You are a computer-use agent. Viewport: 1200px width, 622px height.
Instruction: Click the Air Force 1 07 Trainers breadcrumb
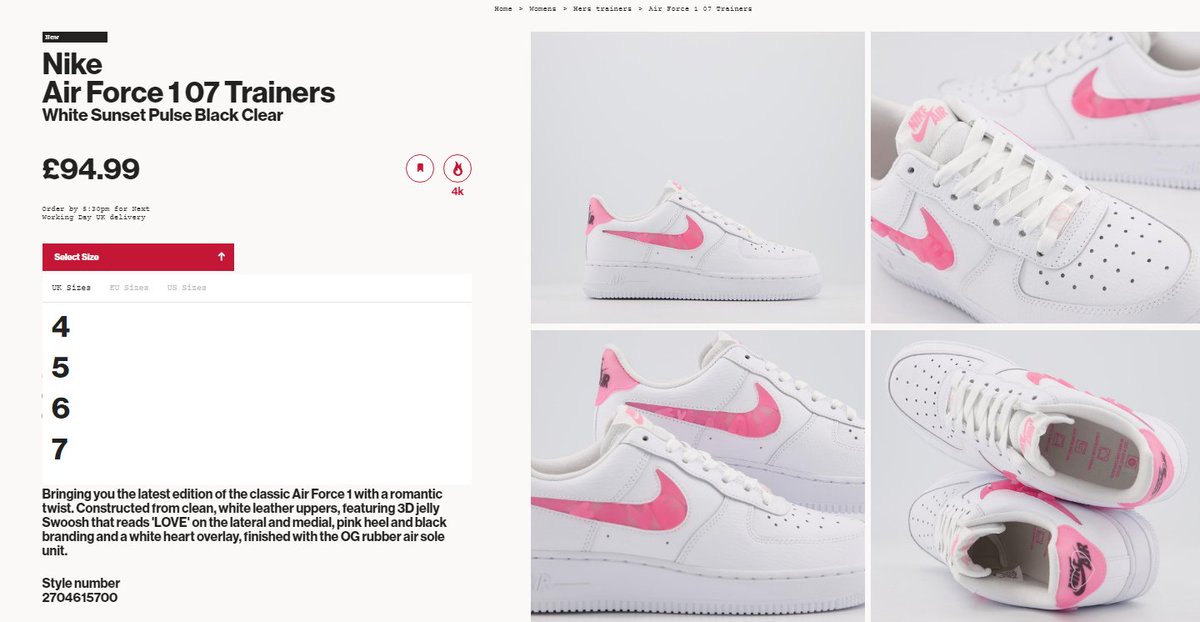coord(700,8)
